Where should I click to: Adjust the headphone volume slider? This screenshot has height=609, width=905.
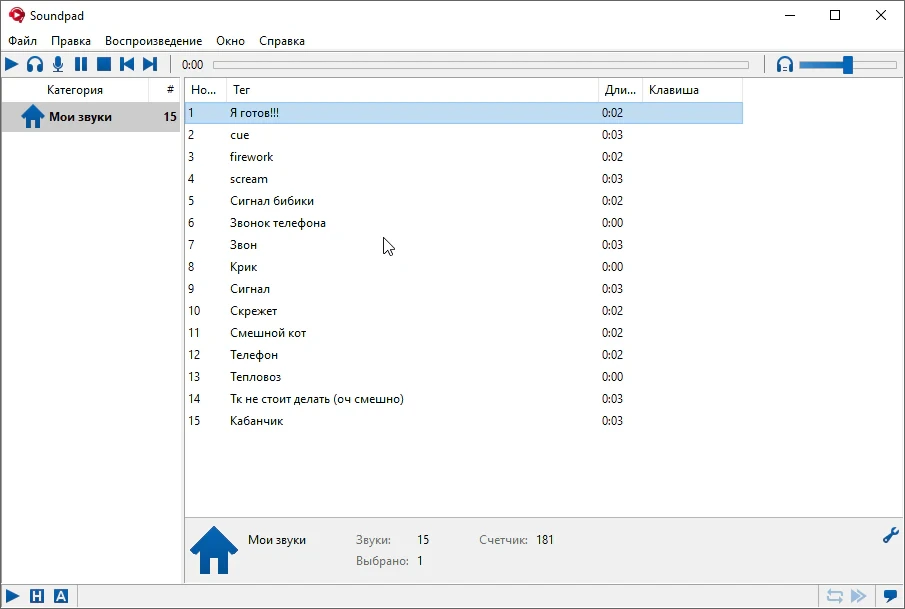pyautogui.click(x=847, y=65)
